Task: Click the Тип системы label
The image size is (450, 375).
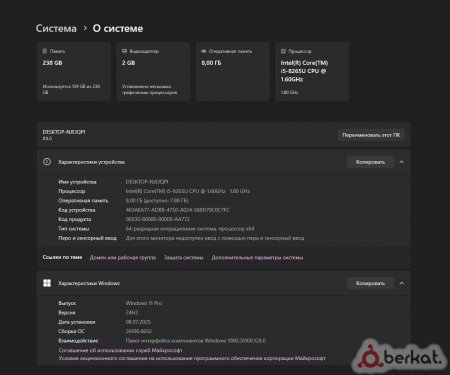Action: click(x=74, y=229)
